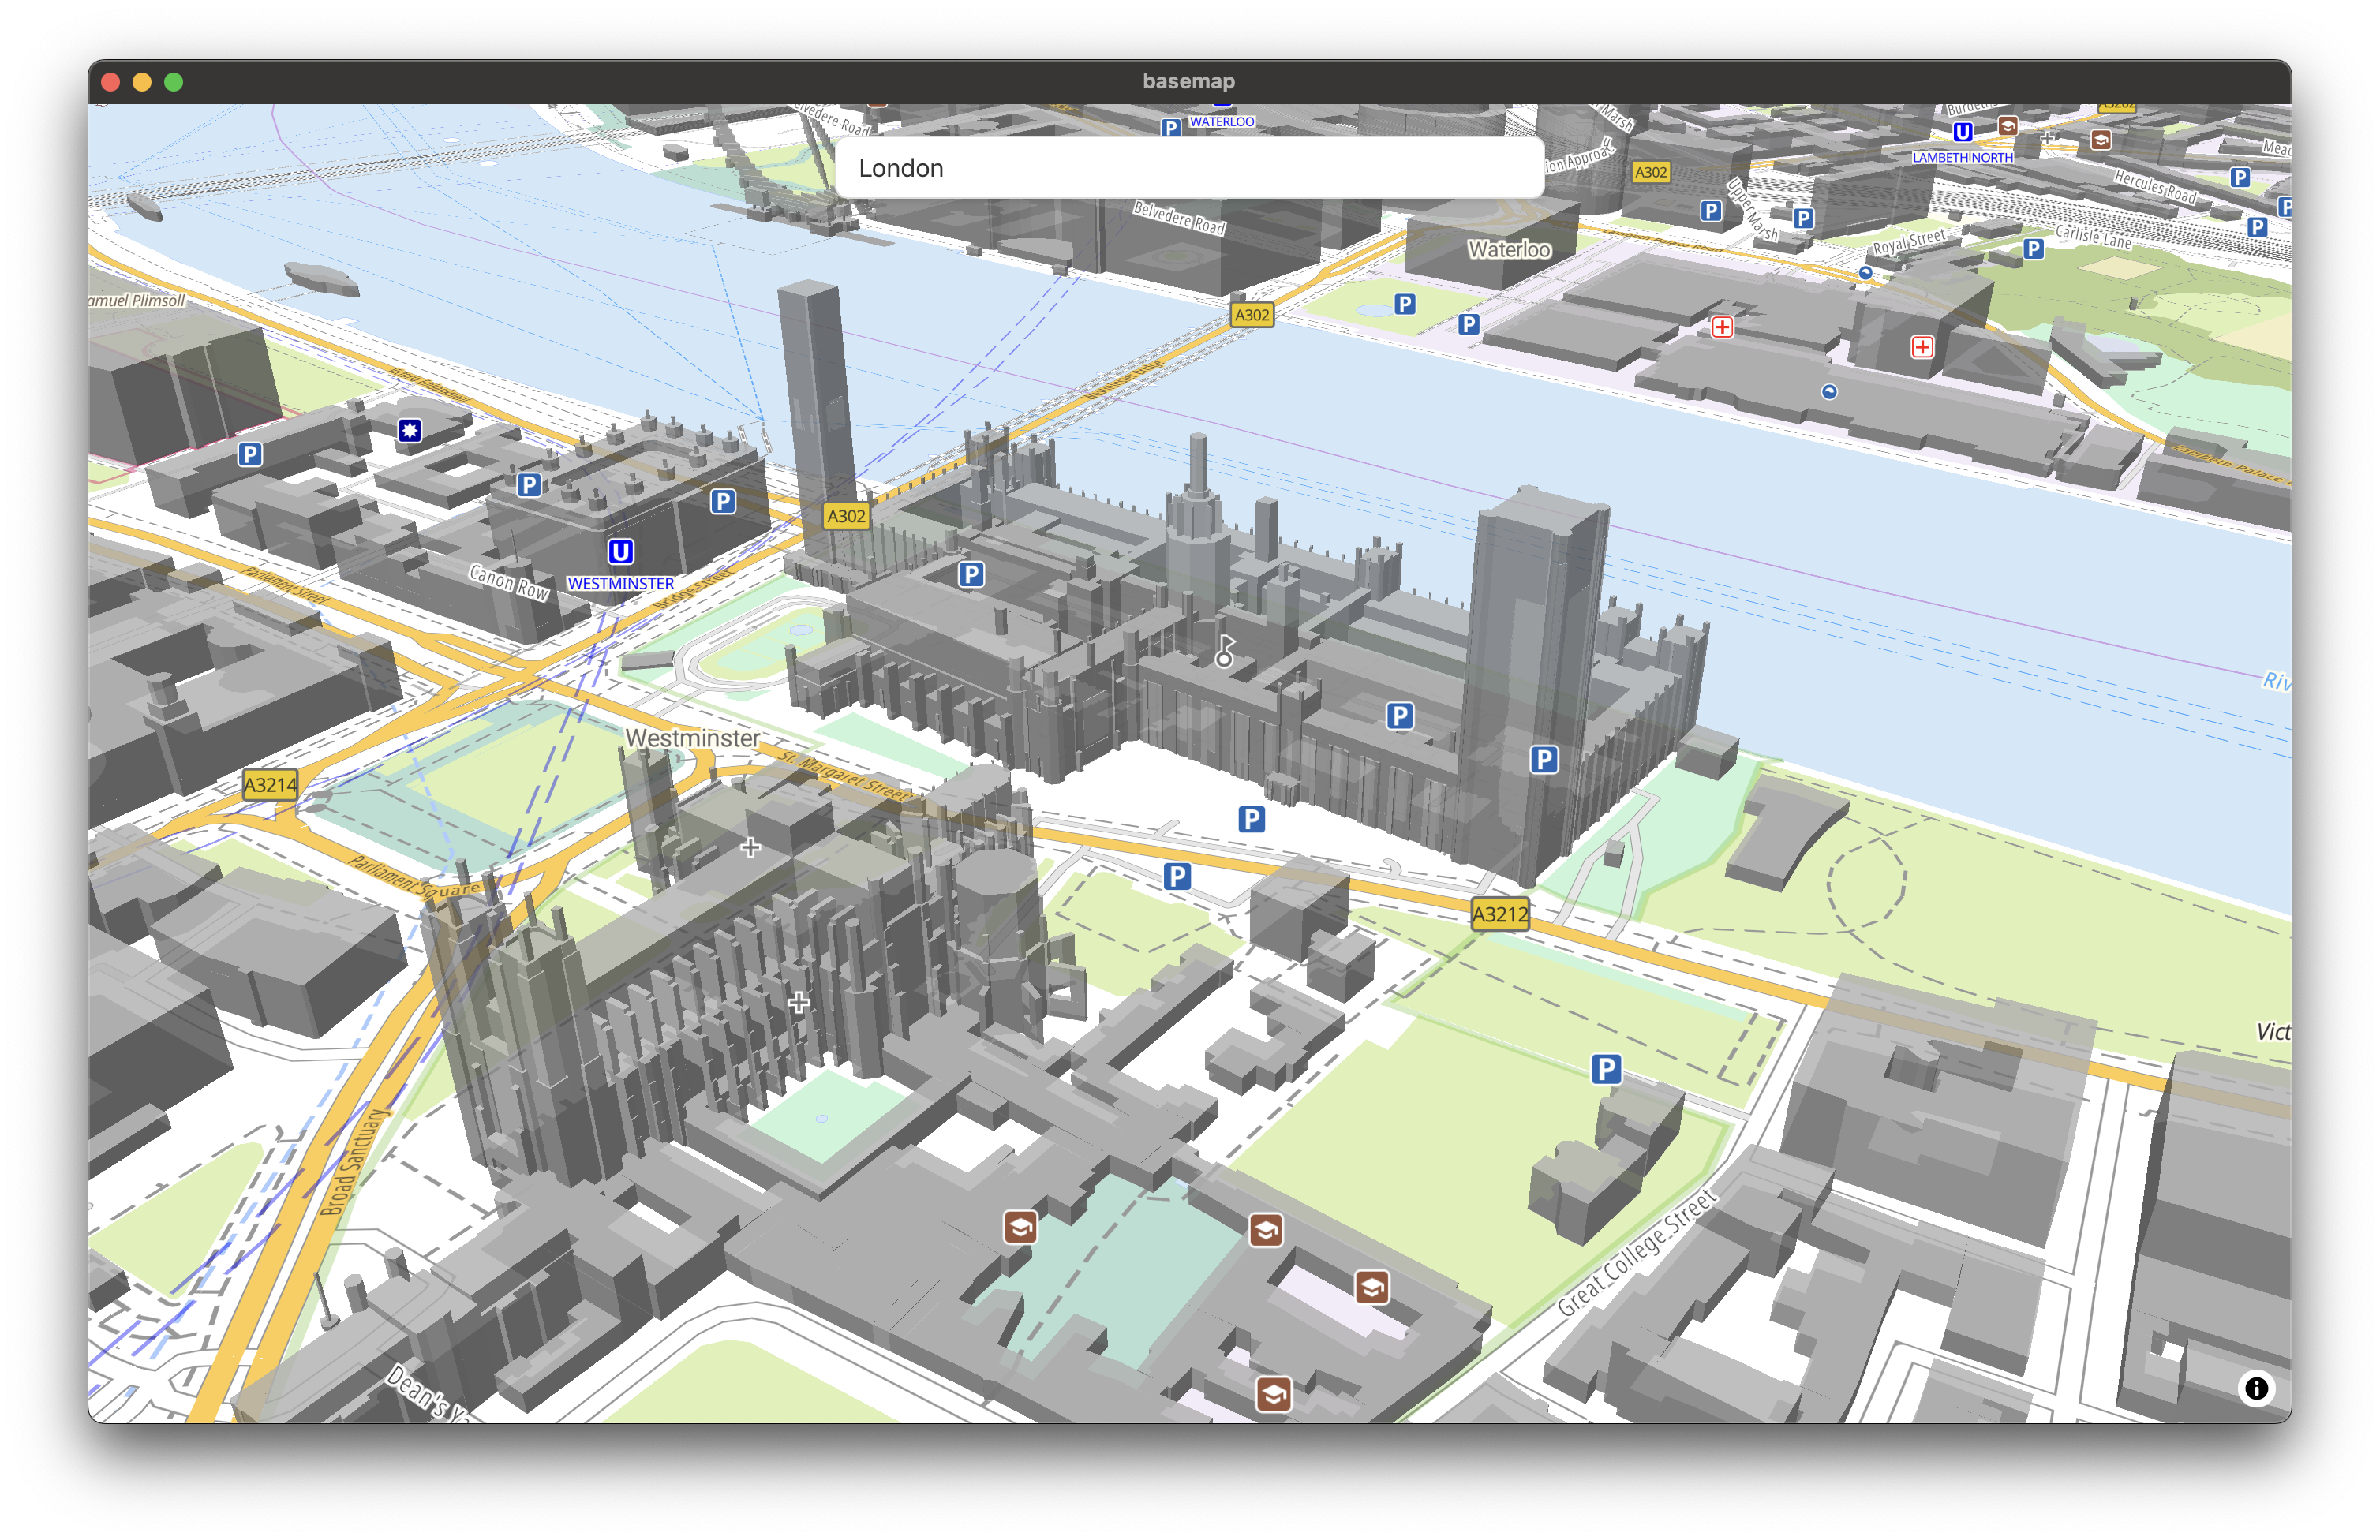Click the London search field
Viewport: 2380px width, 1540px height.
(x=1189, y=168)
